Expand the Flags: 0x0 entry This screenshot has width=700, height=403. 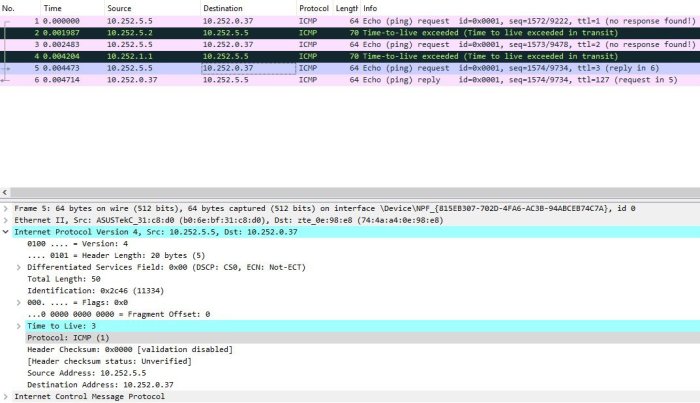[18, 303]
